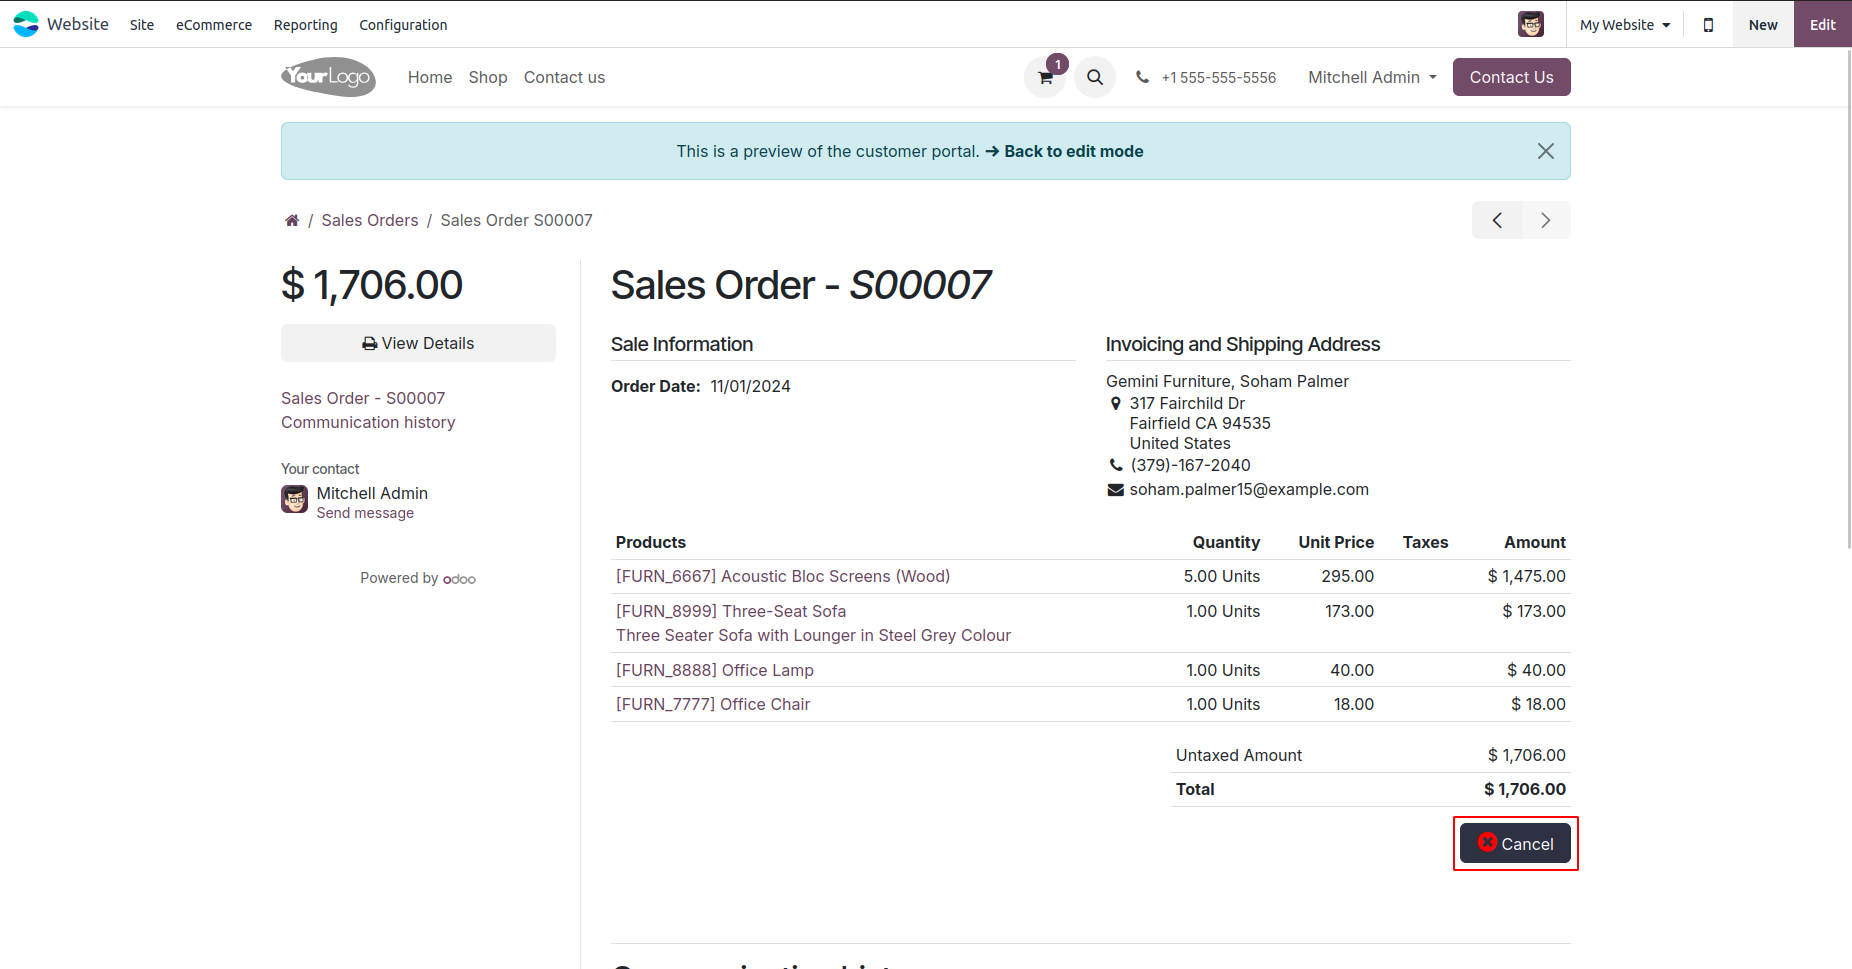
Task: Click Send message under Mitchell Admin
Action: click(365, 513)
